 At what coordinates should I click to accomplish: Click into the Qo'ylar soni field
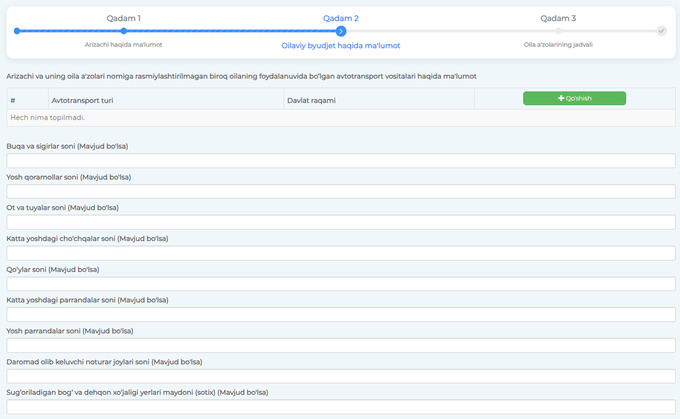(341, 284)
